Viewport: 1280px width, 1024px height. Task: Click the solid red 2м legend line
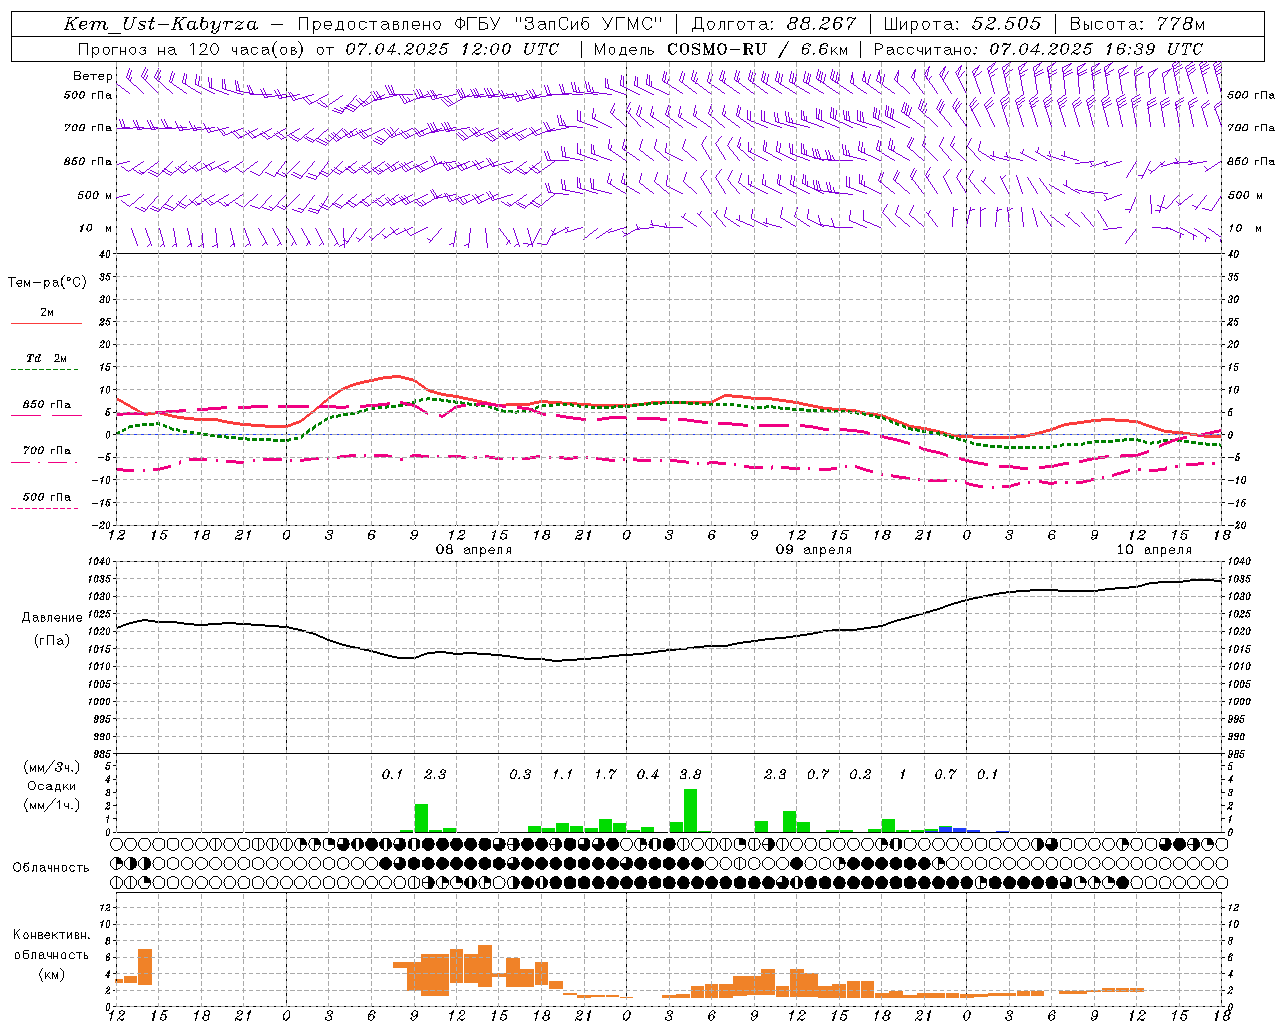click(46, 324)
